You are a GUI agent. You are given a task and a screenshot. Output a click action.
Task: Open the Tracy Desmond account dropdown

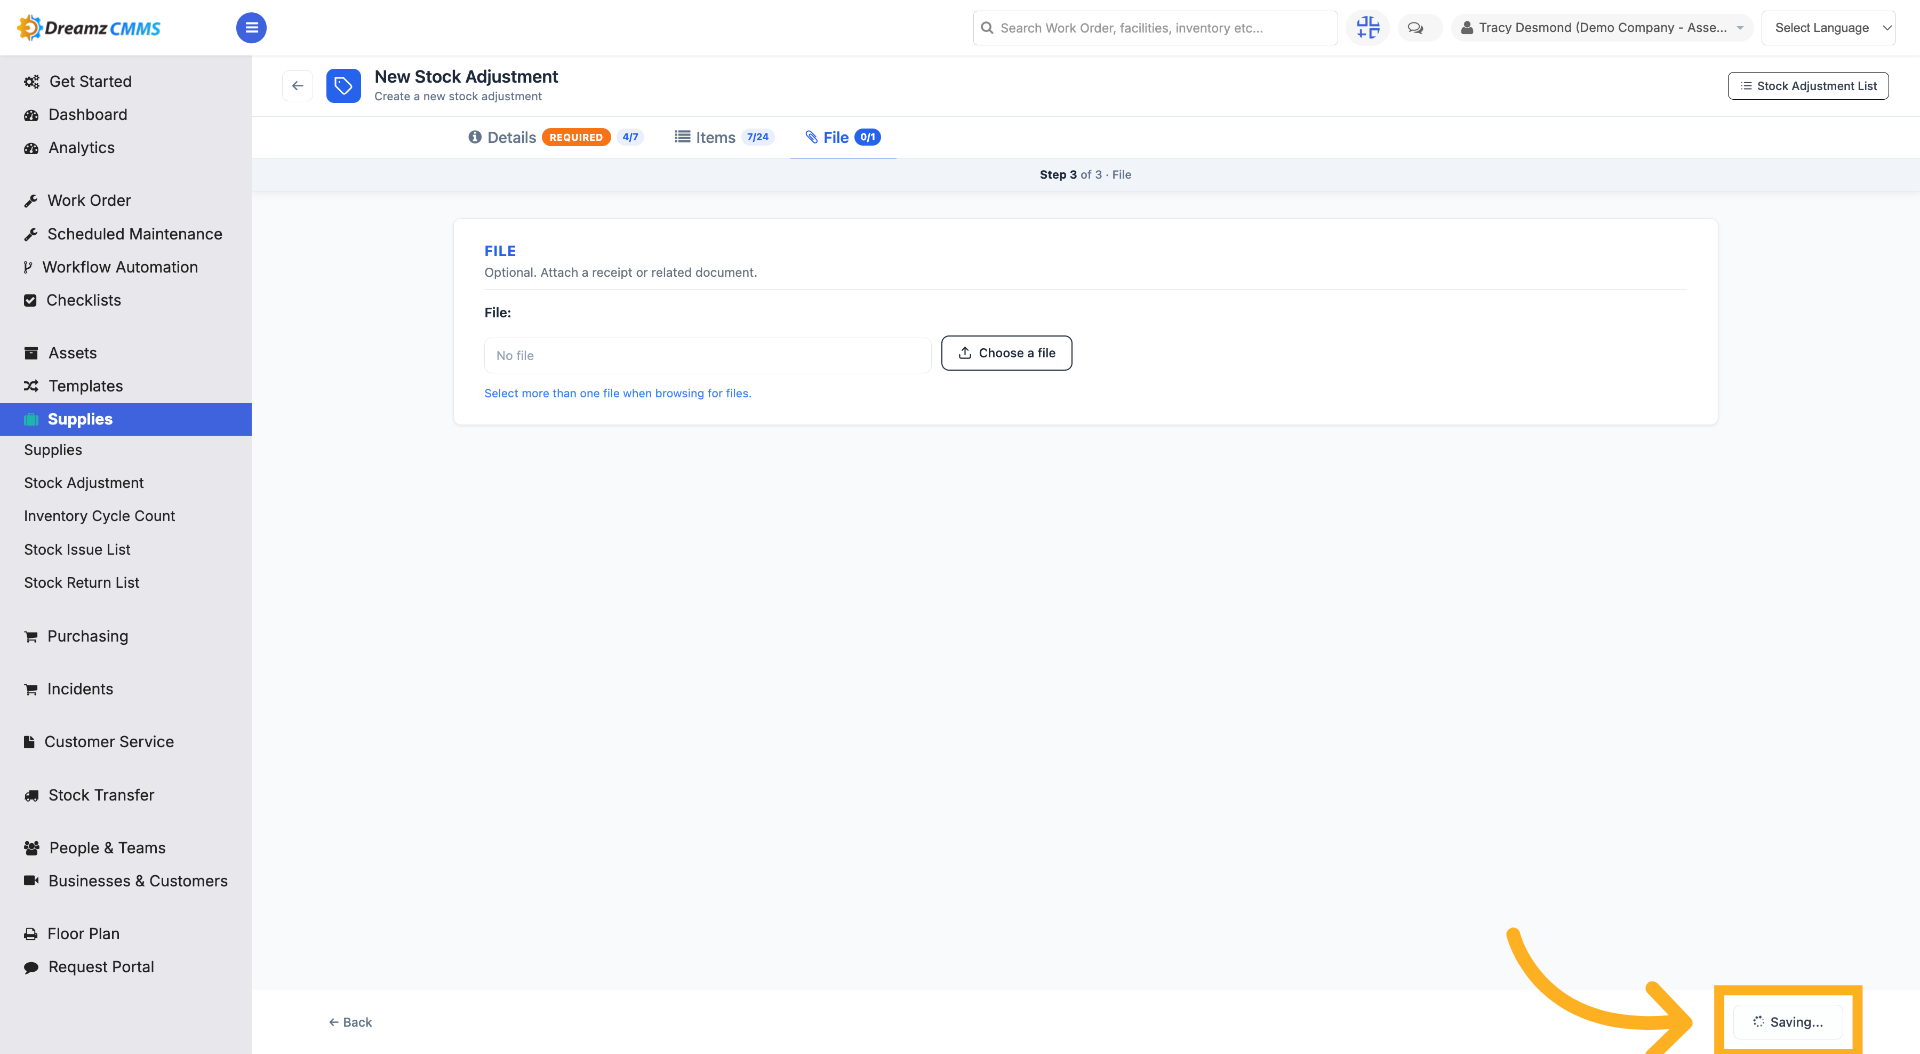click(1602, 28)
